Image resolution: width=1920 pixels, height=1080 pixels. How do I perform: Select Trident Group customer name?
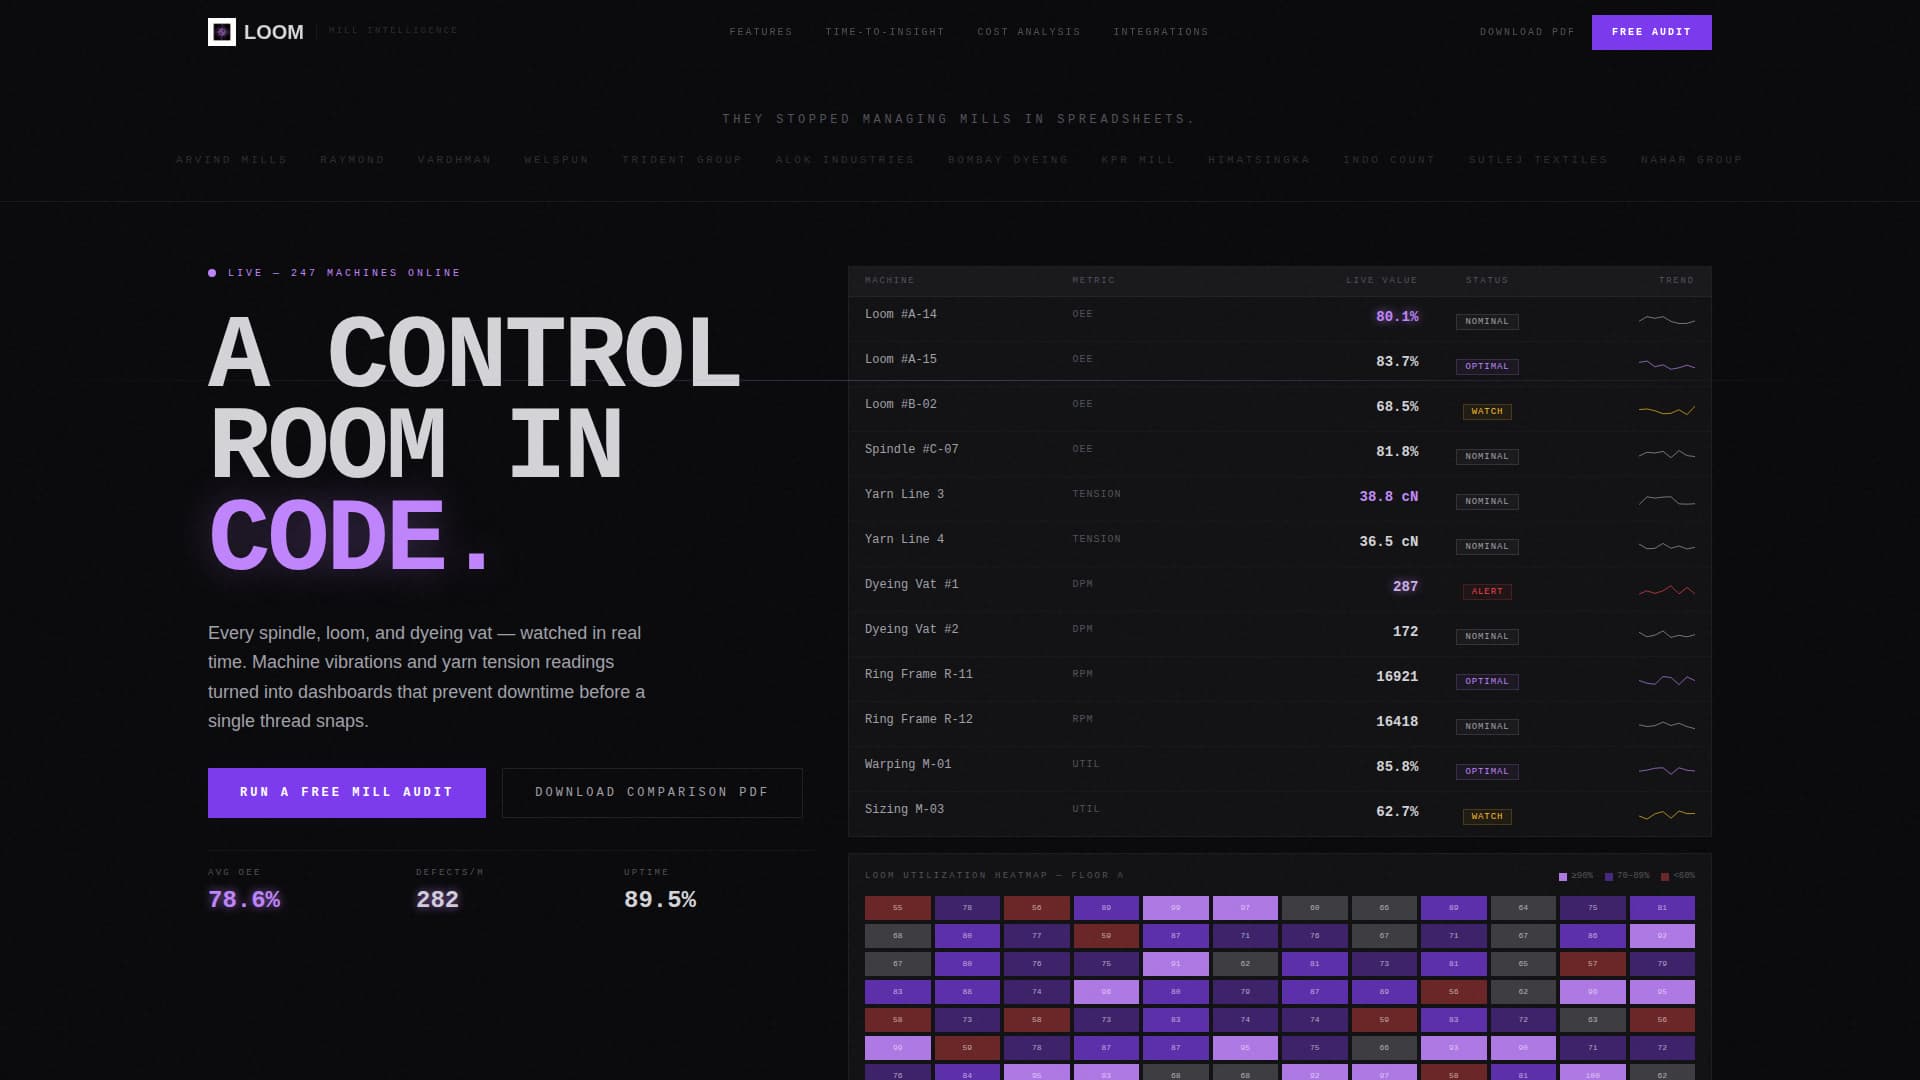pyautogui.click(x=682, y=160)
